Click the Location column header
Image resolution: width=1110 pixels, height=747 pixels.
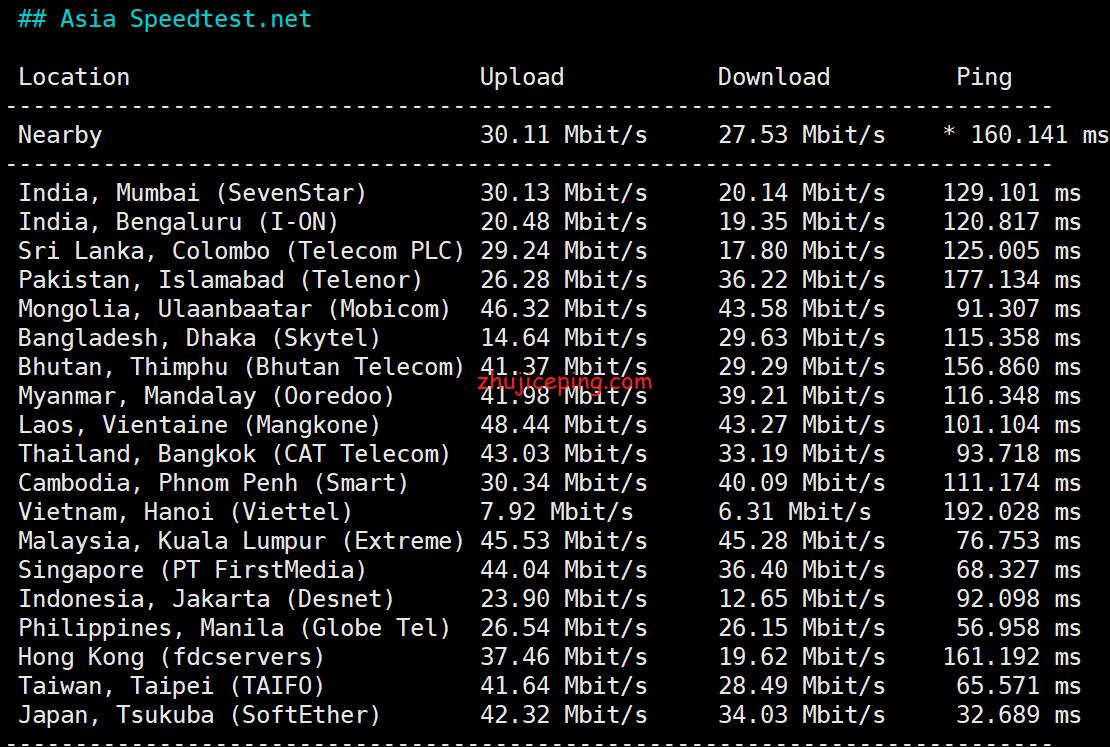pyautogui.click(x=74, y=76)
